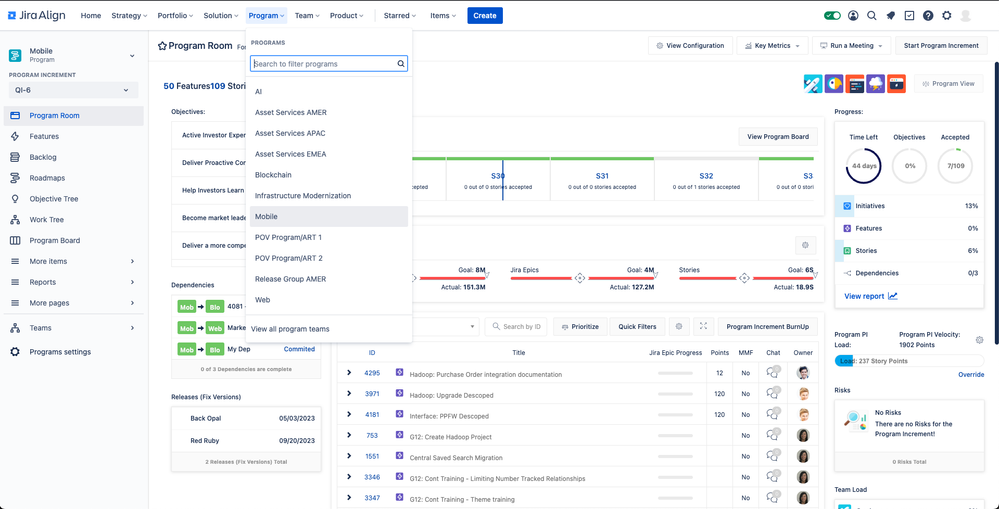Click the Search by ID field
The image size is (999, 509).
click(516, 326)
